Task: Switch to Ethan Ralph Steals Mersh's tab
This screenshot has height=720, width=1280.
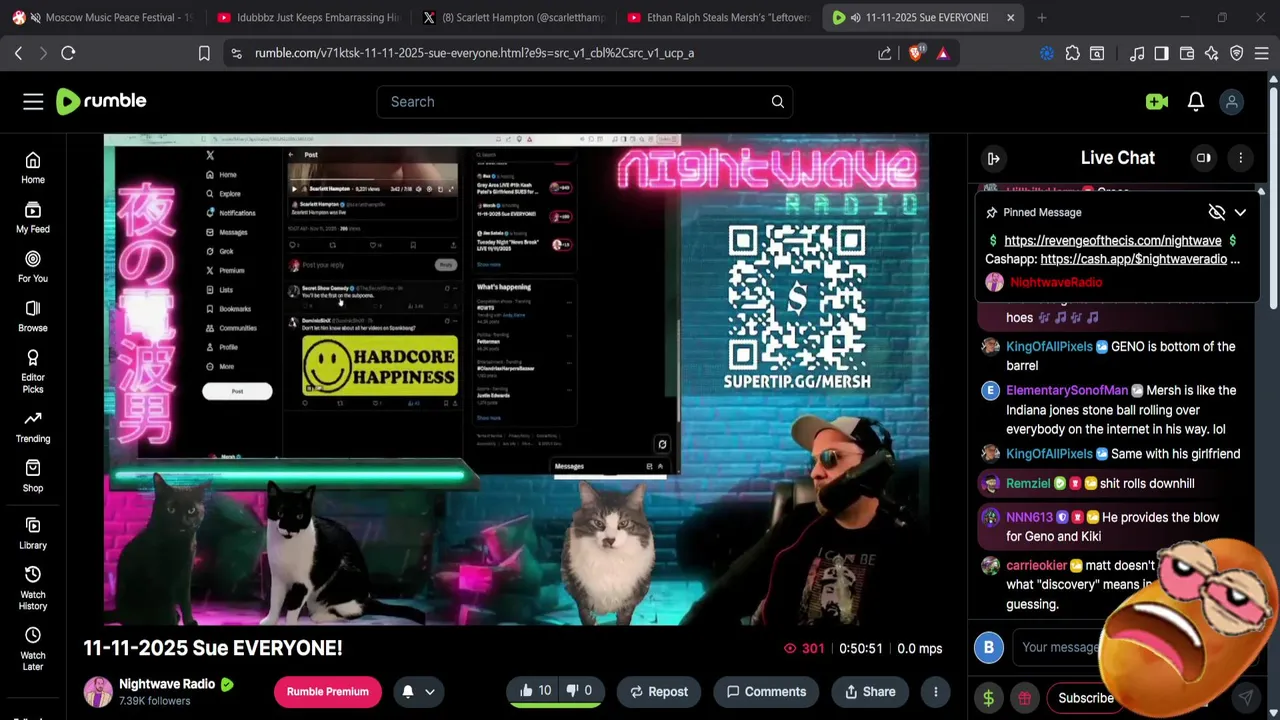Action: click(x=718, y=17)
